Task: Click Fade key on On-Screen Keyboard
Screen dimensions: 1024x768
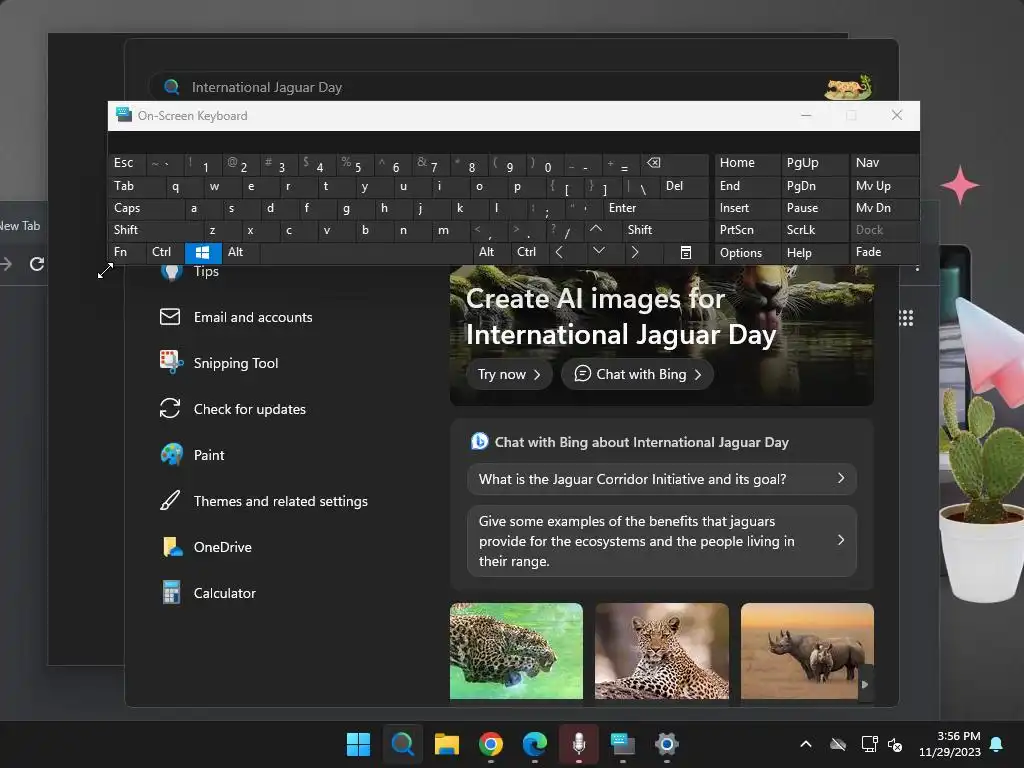Action: point(884,253)
